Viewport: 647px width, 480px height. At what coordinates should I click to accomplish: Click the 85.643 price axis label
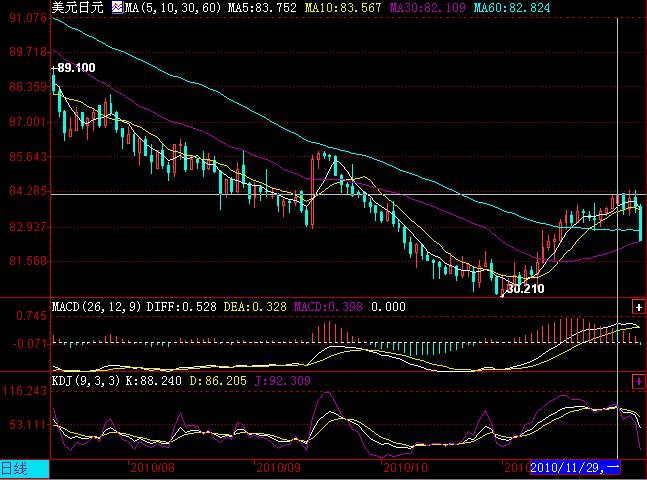[28, 156]
